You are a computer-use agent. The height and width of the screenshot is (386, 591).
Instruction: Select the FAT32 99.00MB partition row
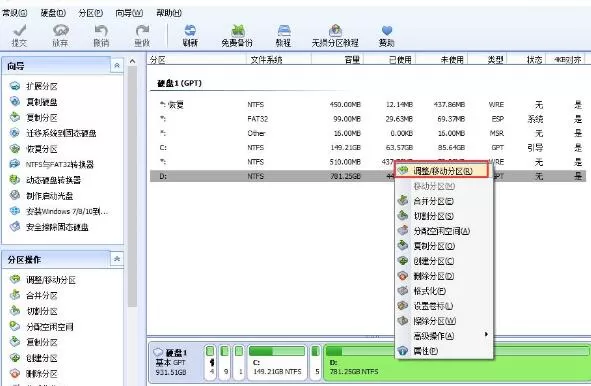click(369, 119)
